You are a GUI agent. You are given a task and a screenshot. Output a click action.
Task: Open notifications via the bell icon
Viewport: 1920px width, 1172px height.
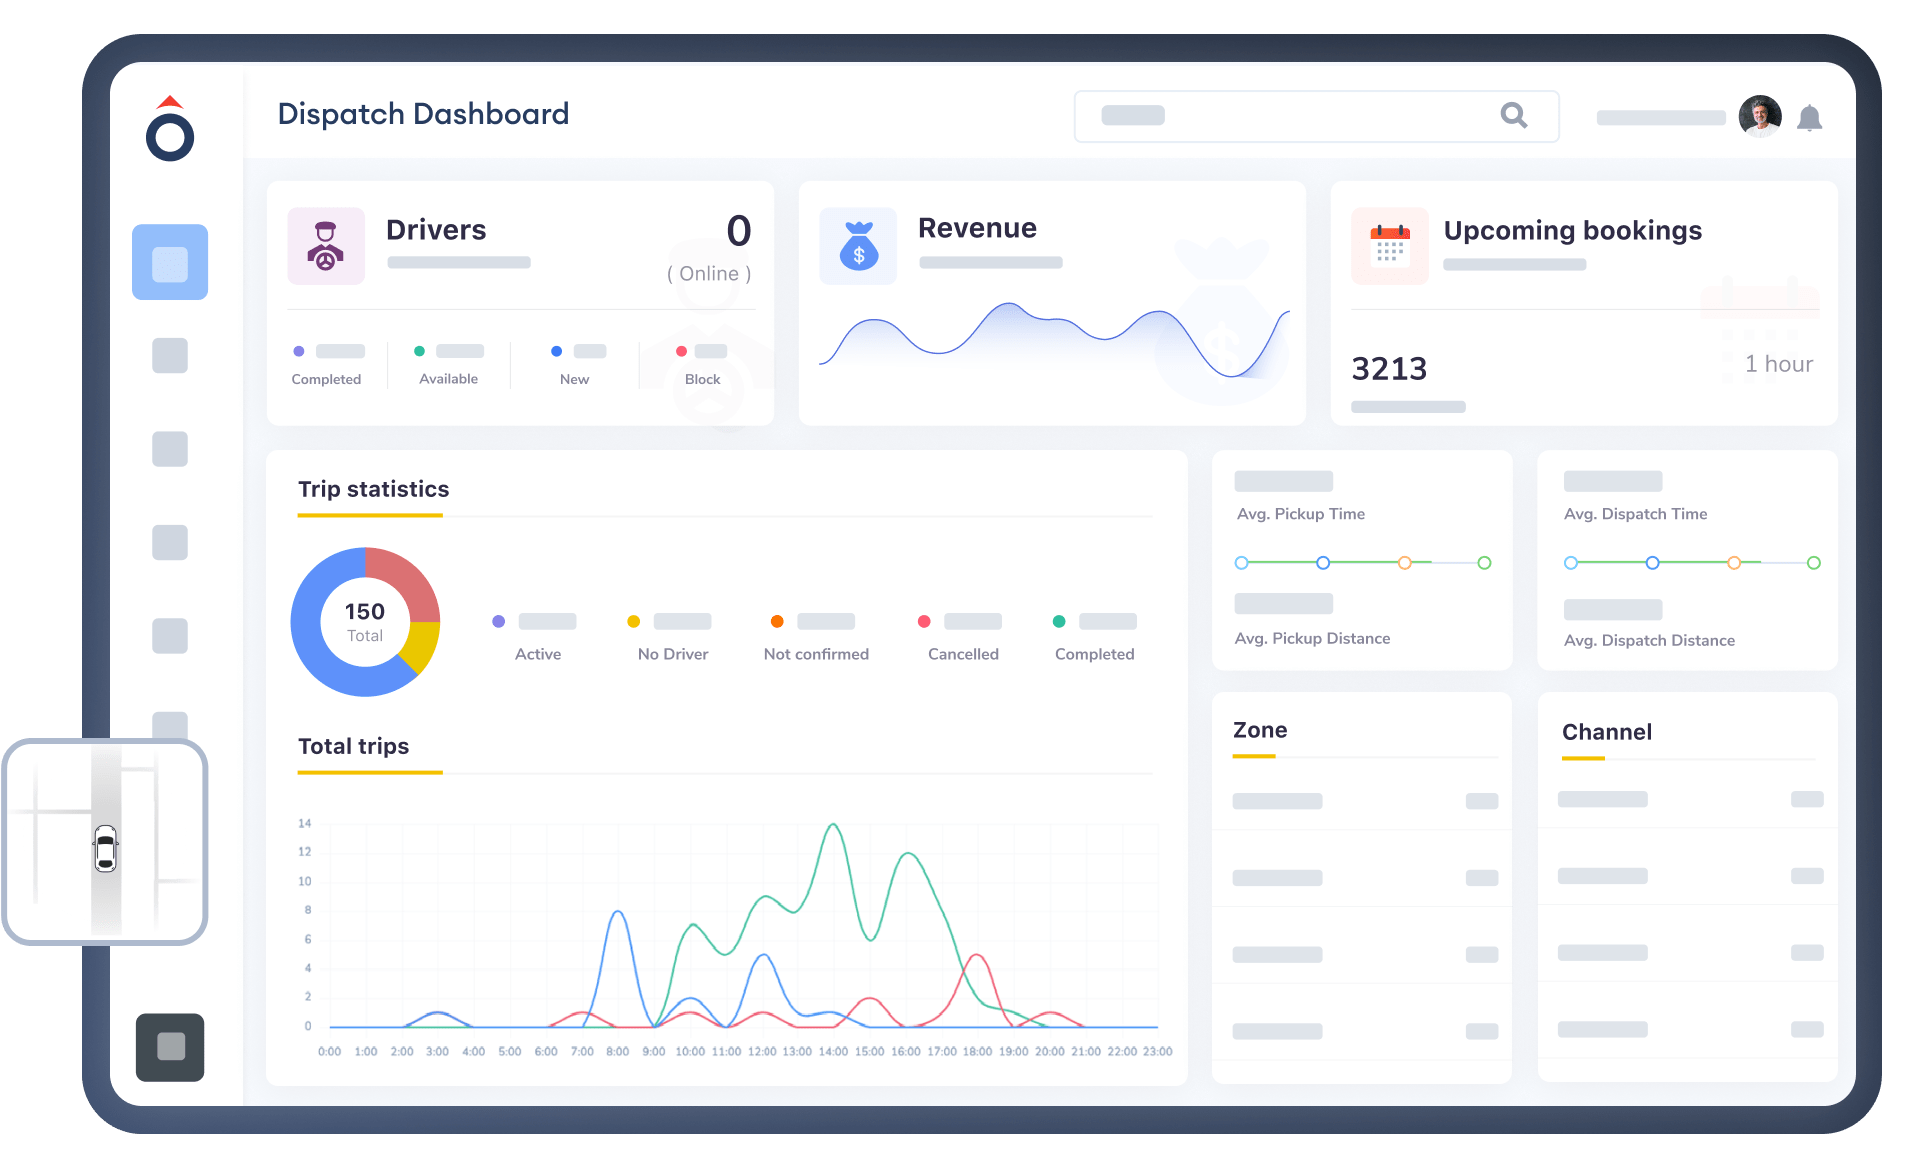[x=1810, y=117]
